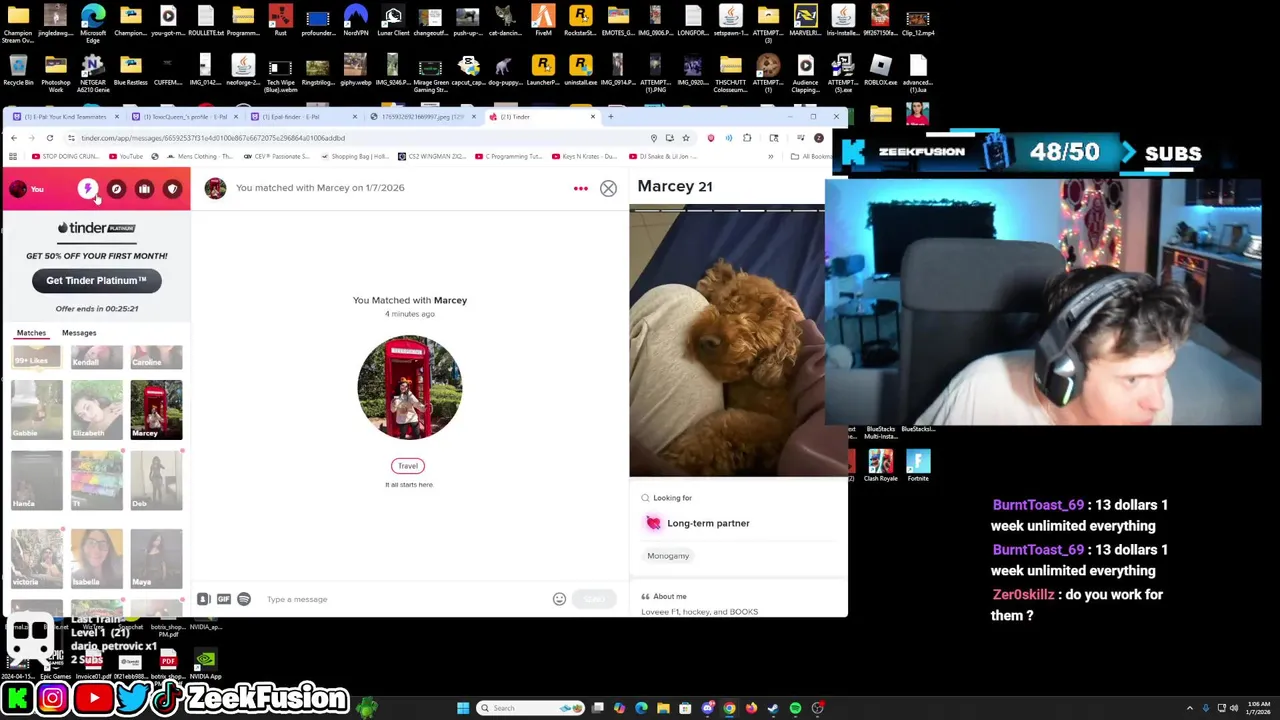
Task: Open a new browser tab with plus
Action: coord(610,117)
